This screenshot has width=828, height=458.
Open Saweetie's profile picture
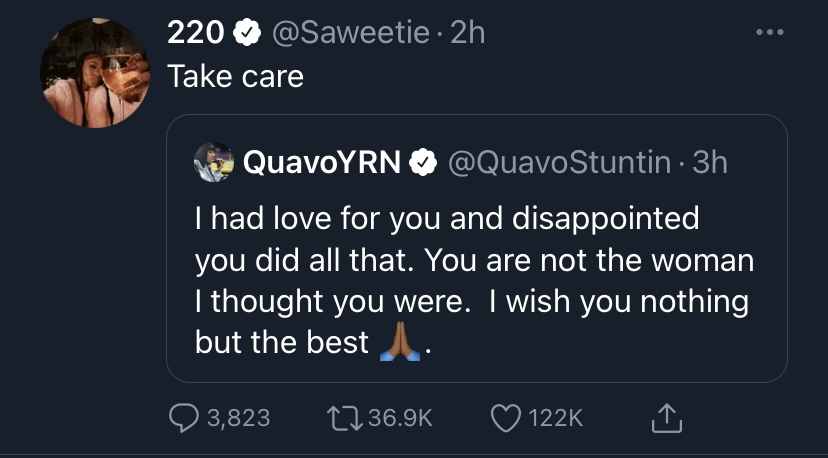pyautogui.click(x=95, y=73)
